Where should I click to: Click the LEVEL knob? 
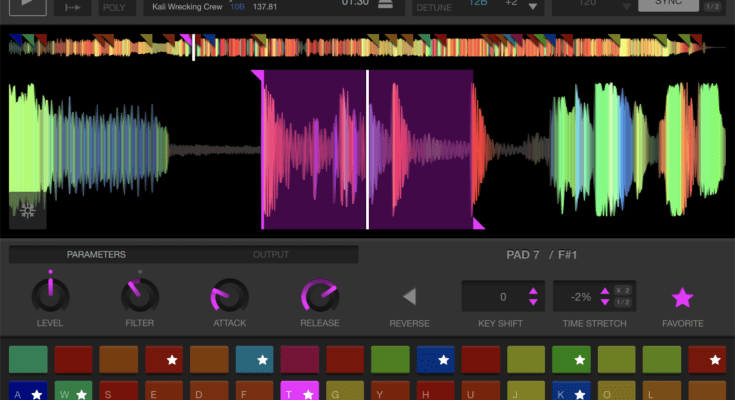click(49, 294)
